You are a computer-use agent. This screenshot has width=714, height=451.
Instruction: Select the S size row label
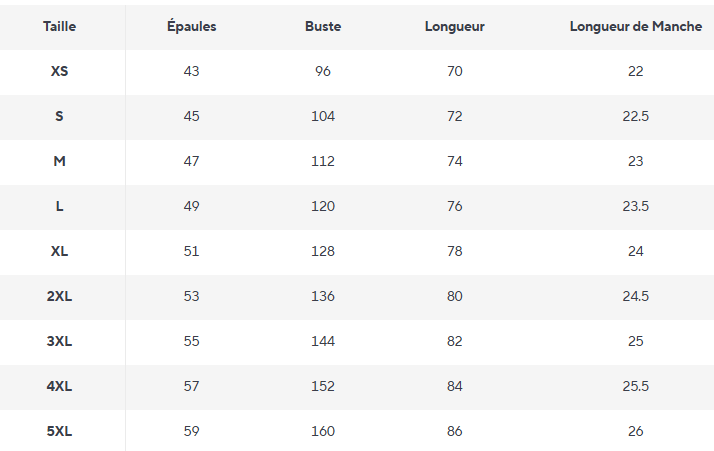point(59,117)
